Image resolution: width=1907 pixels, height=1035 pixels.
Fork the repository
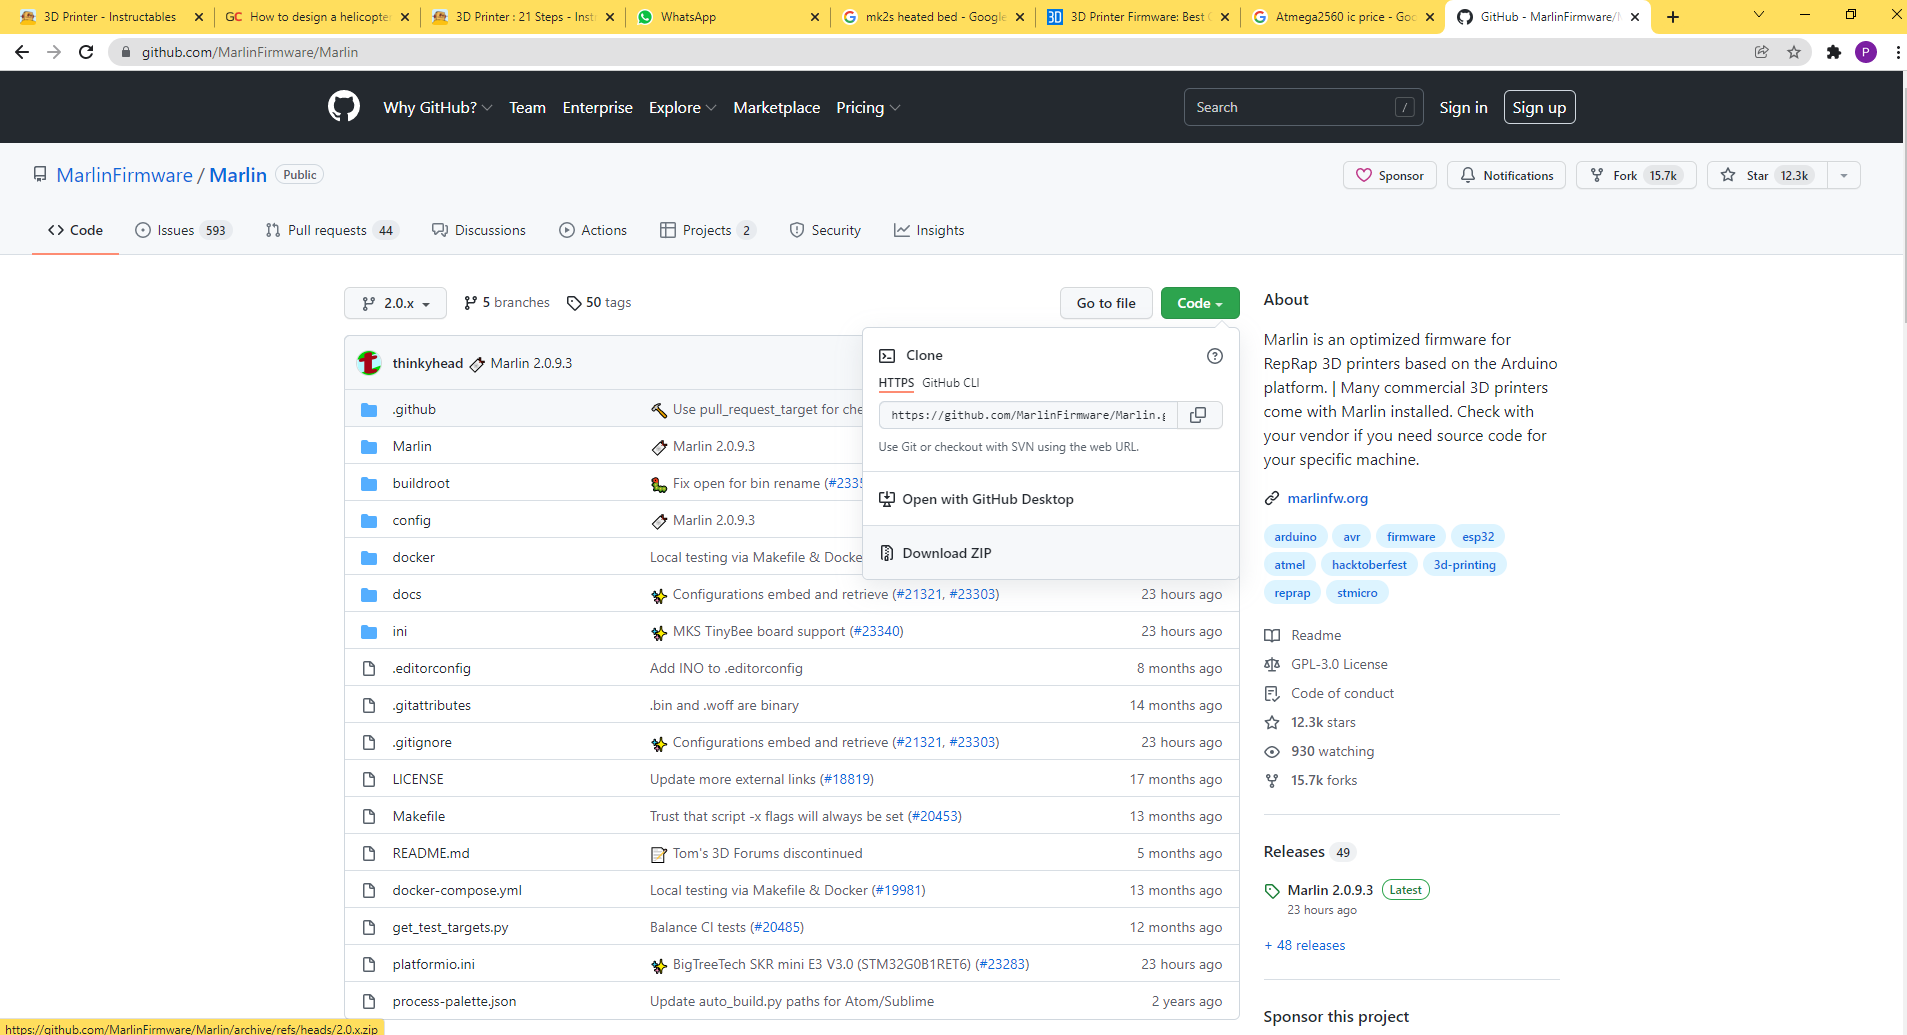point(1636,175)
